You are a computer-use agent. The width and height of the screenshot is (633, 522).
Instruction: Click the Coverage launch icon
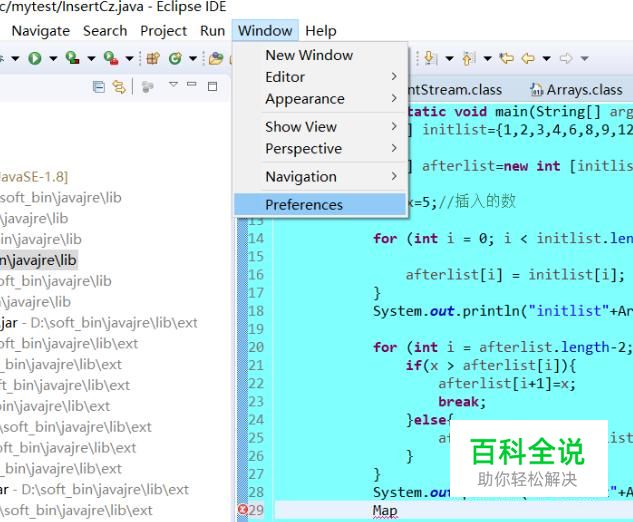(x=72, y=58)
